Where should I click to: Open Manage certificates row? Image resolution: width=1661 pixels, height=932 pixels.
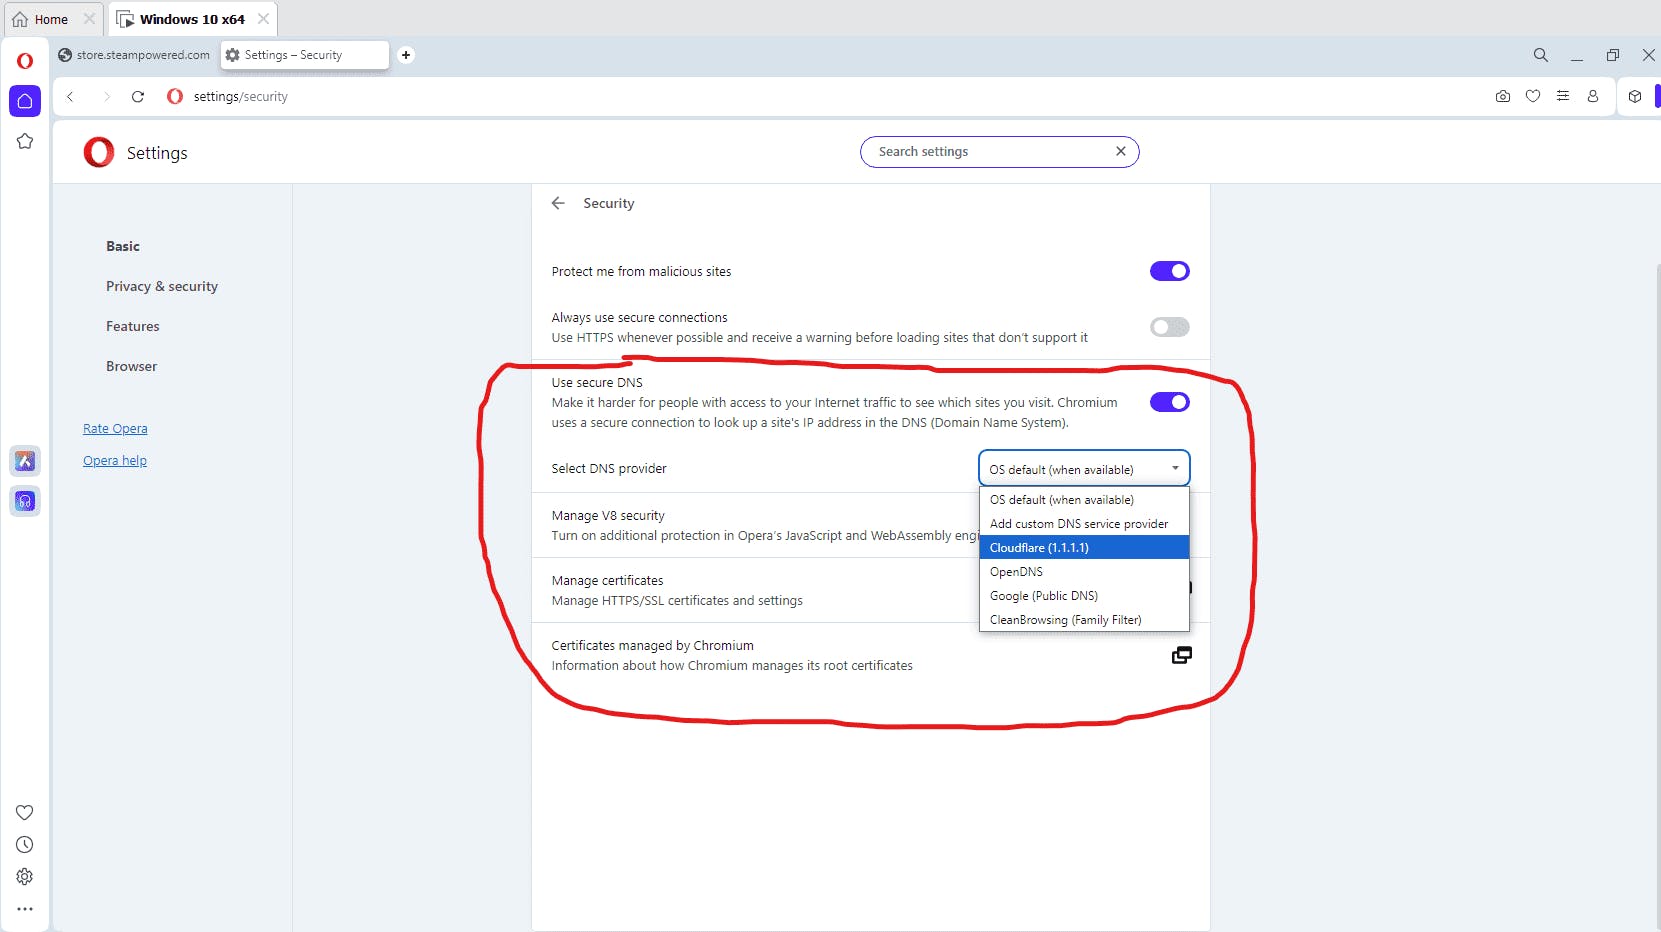tap(871, 590)
